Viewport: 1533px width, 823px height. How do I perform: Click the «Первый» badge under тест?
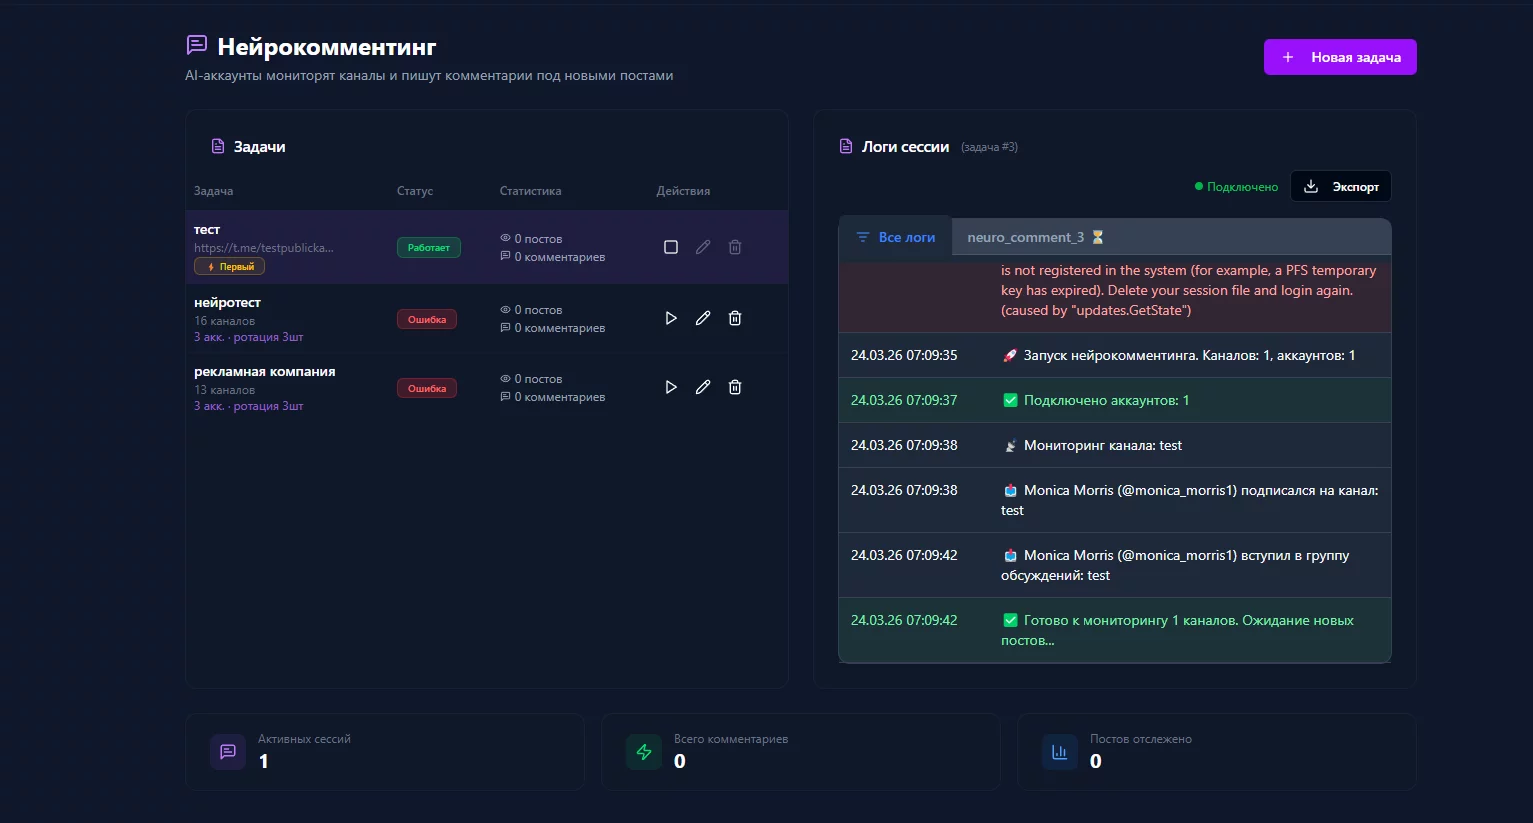click(230, 267)
